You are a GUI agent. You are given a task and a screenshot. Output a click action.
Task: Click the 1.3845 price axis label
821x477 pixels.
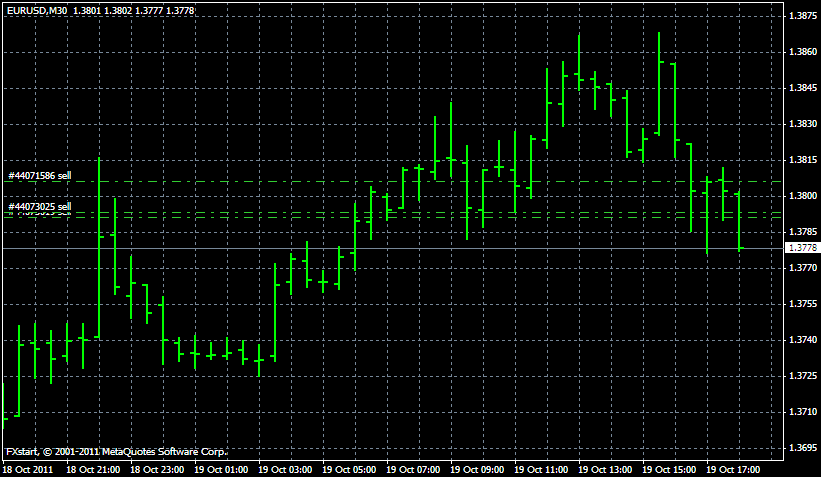click(x=803, y=88)
